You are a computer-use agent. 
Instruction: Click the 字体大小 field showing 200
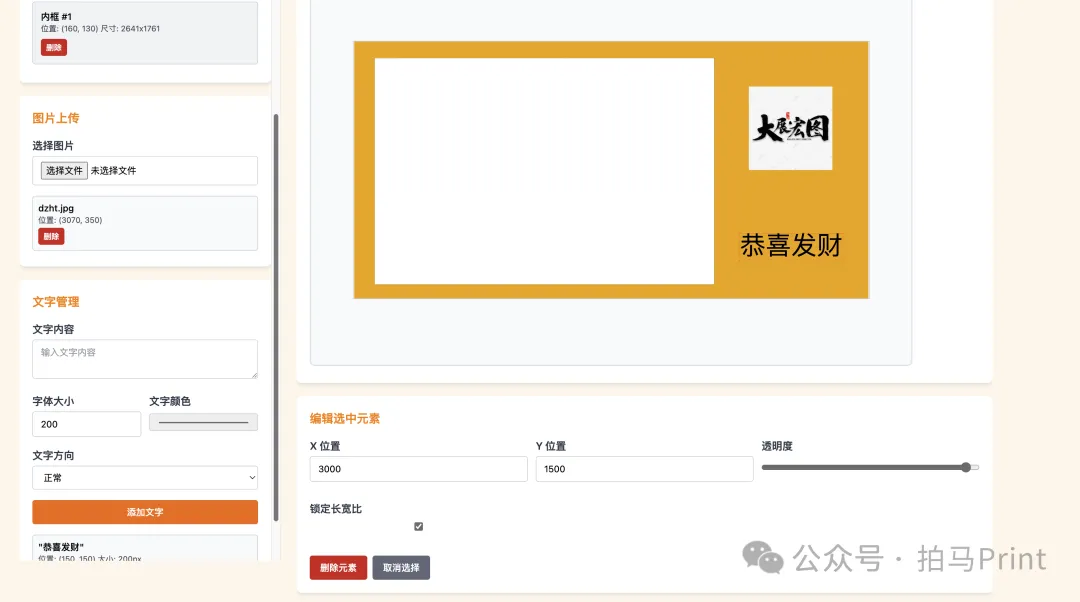(x=87, y=424)
